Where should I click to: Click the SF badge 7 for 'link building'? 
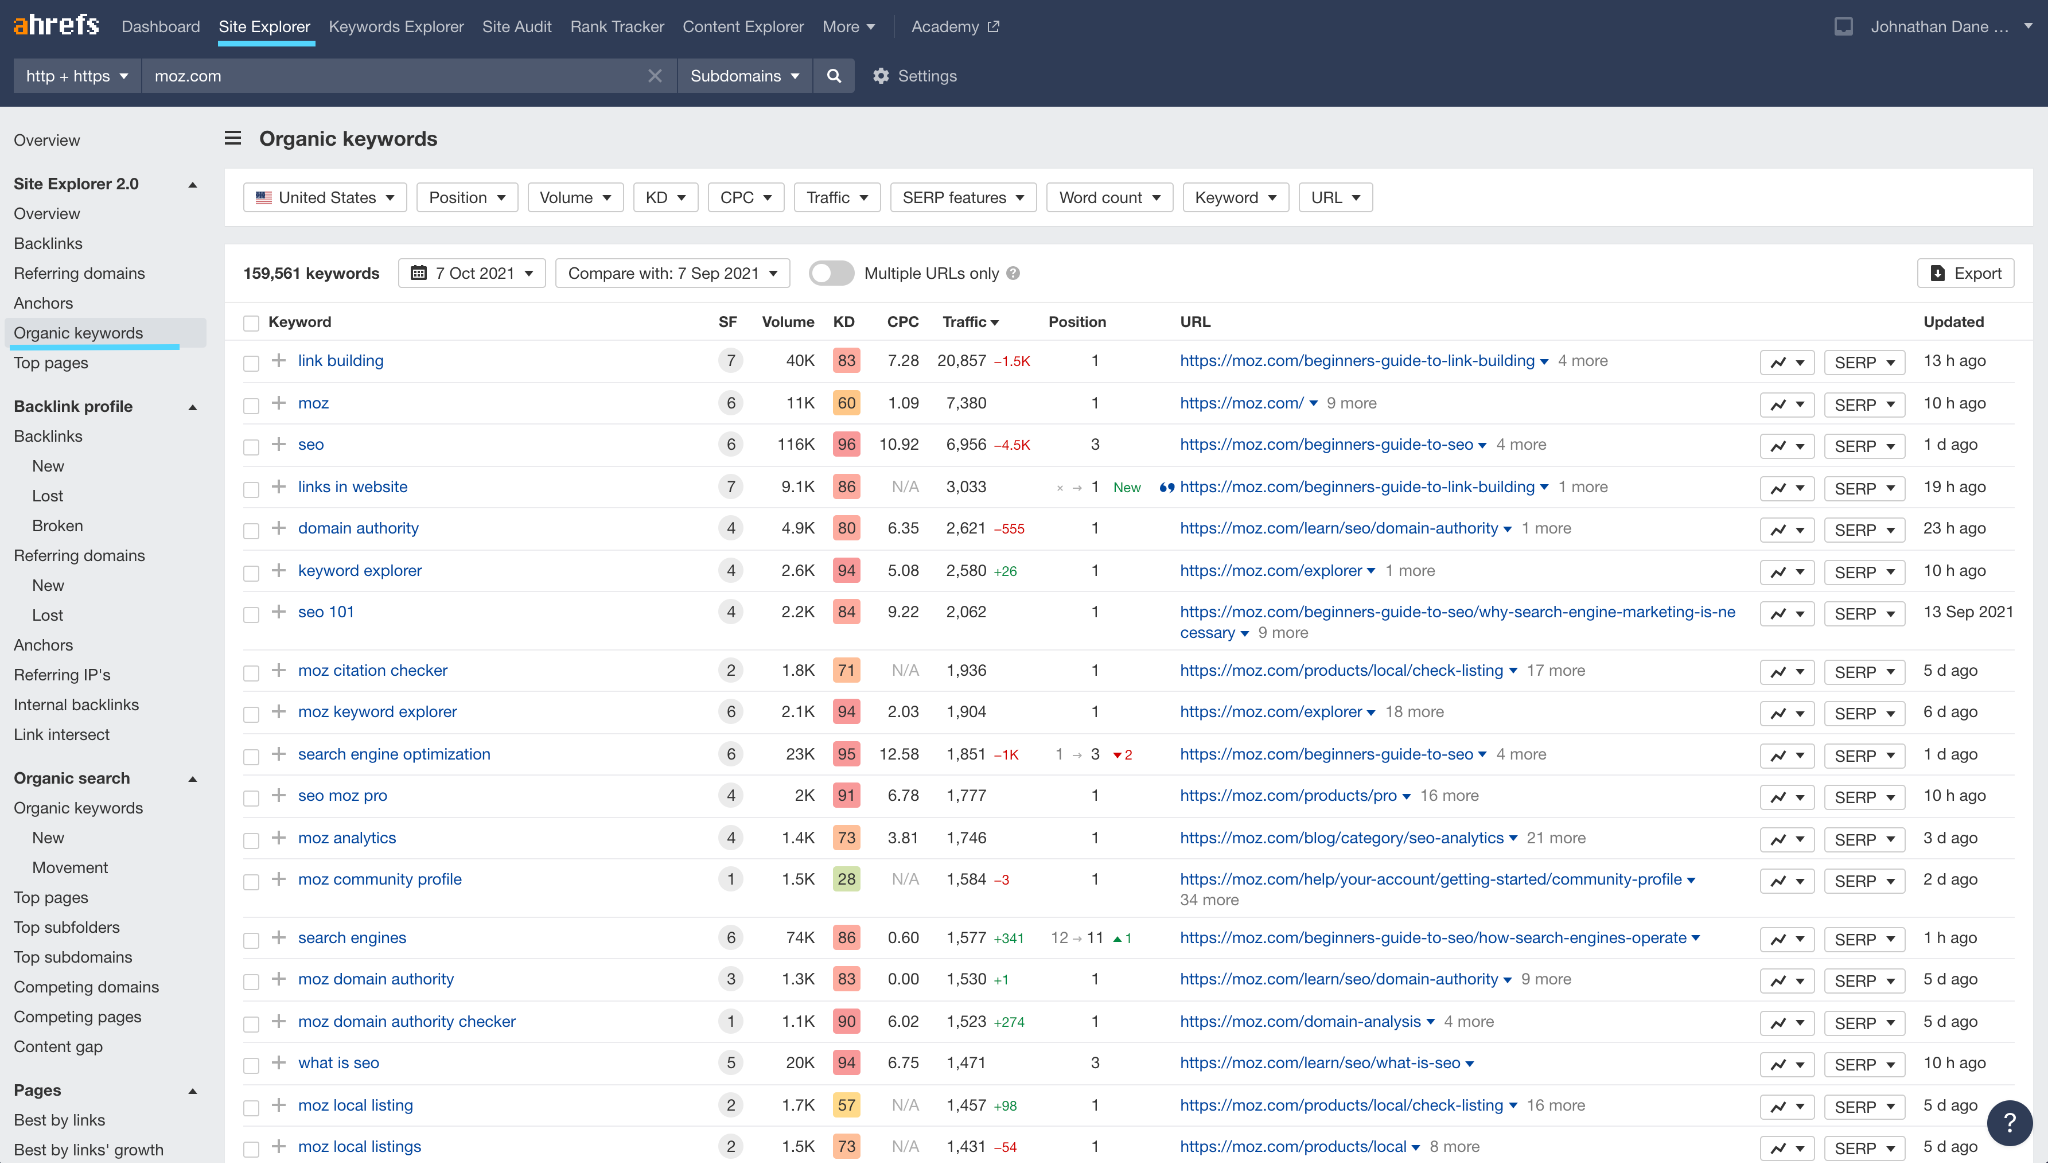[x=731, y=360]
